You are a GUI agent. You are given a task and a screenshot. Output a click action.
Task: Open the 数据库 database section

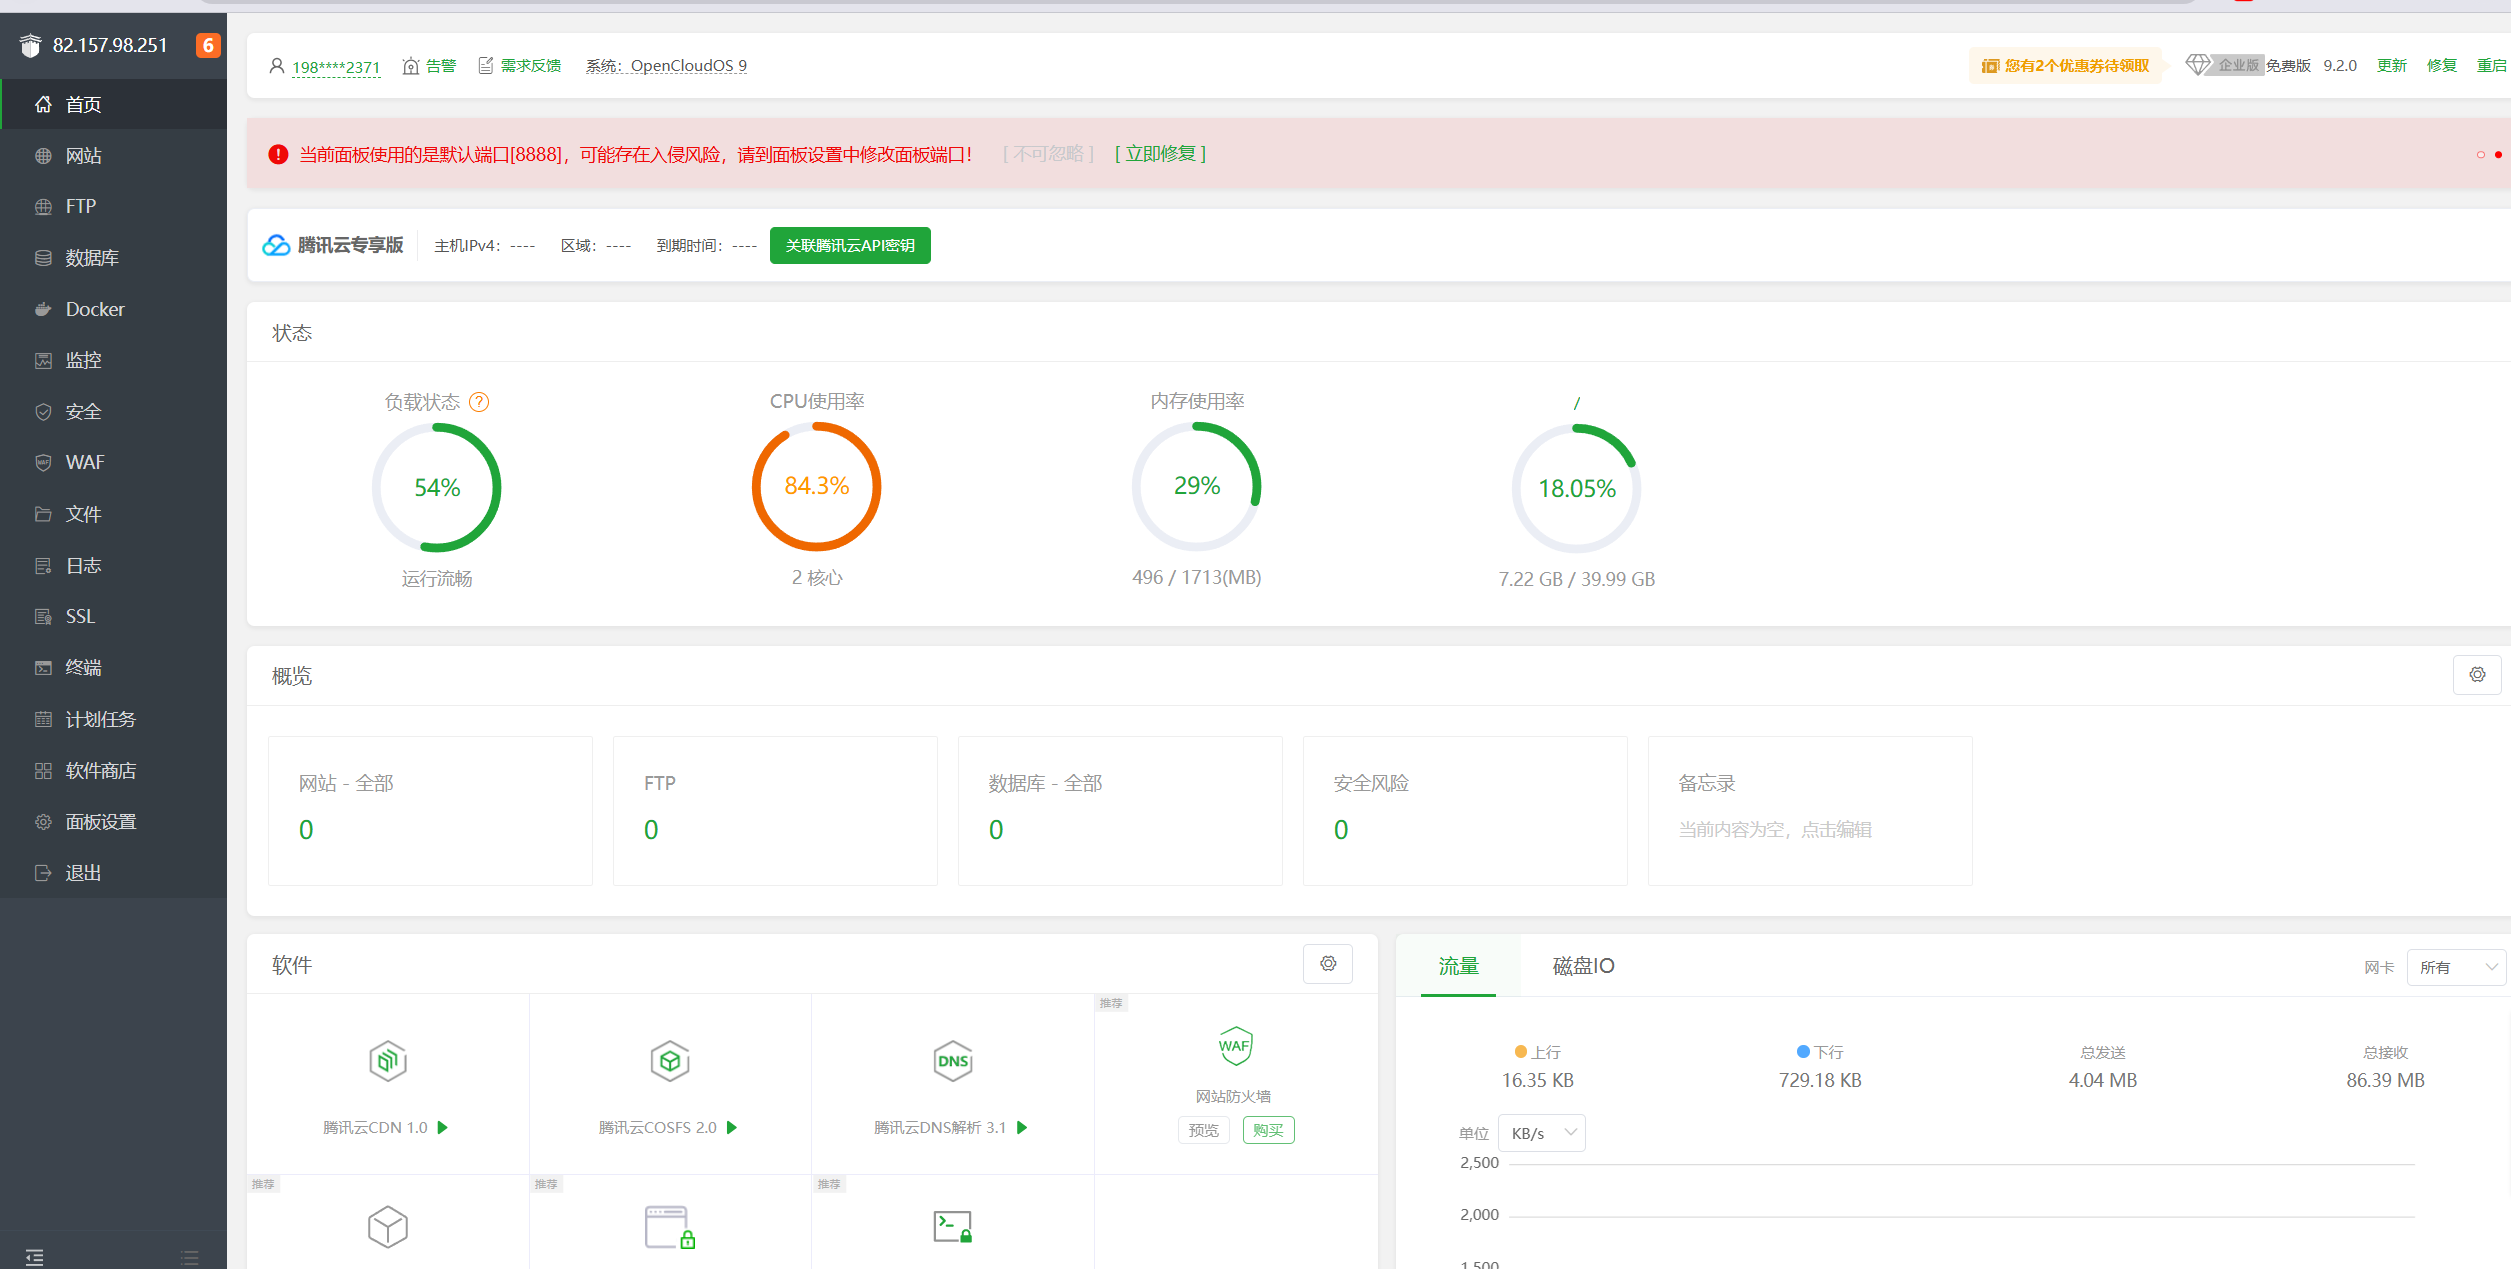(x=113, y=257)
